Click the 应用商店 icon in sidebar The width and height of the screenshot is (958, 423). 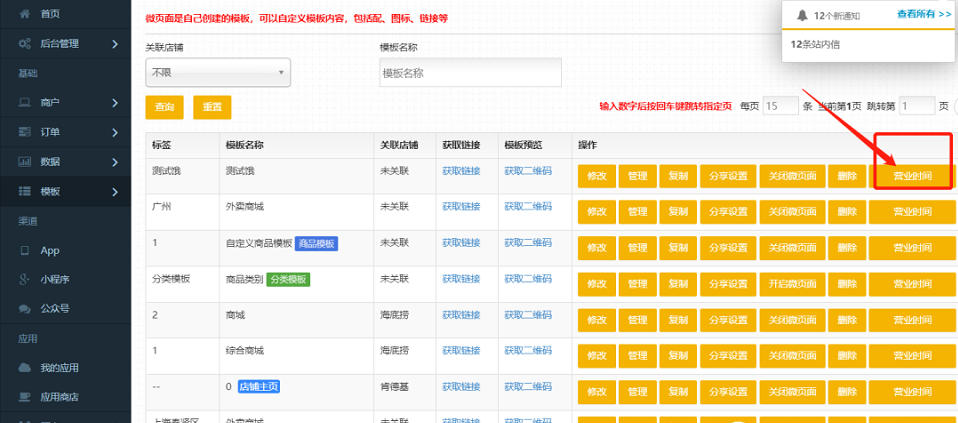click(24, 397)
